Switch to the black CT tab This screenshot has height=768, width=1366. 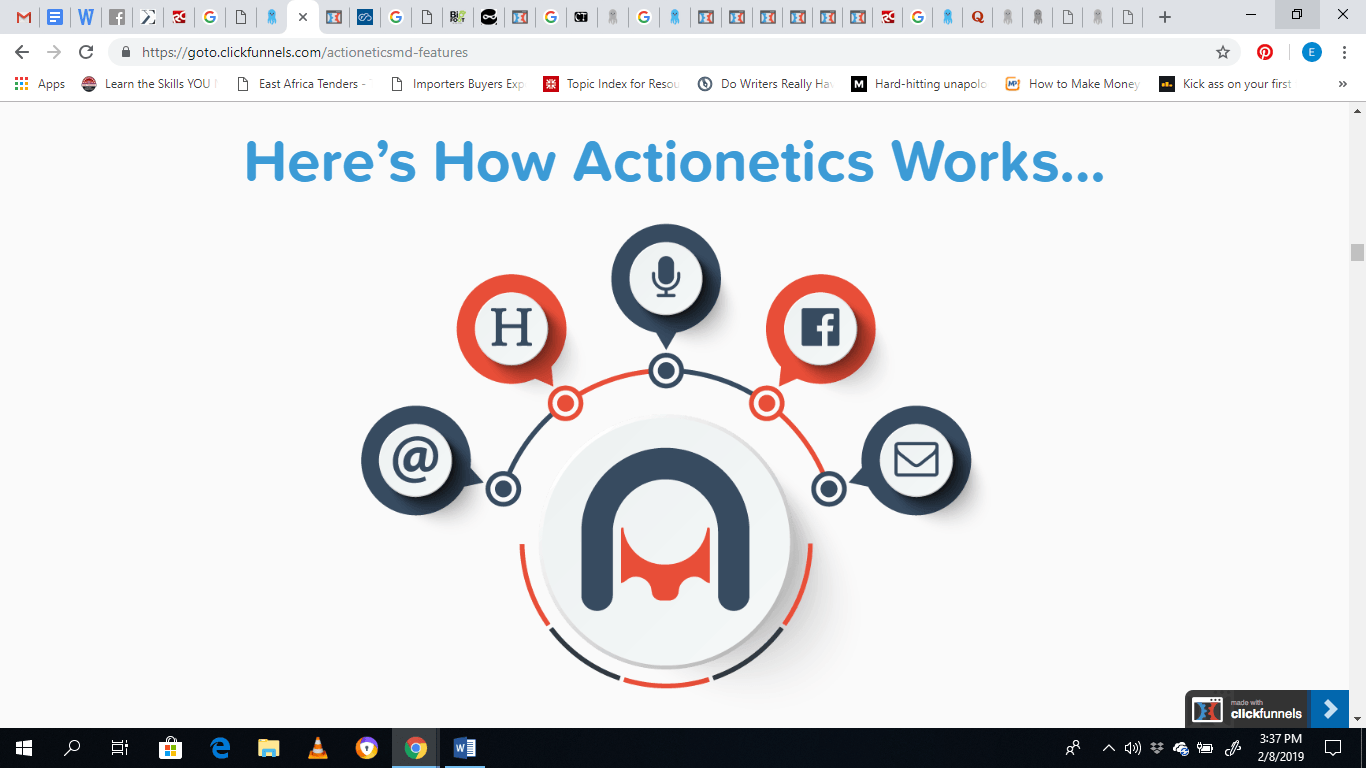coord(580,17)
